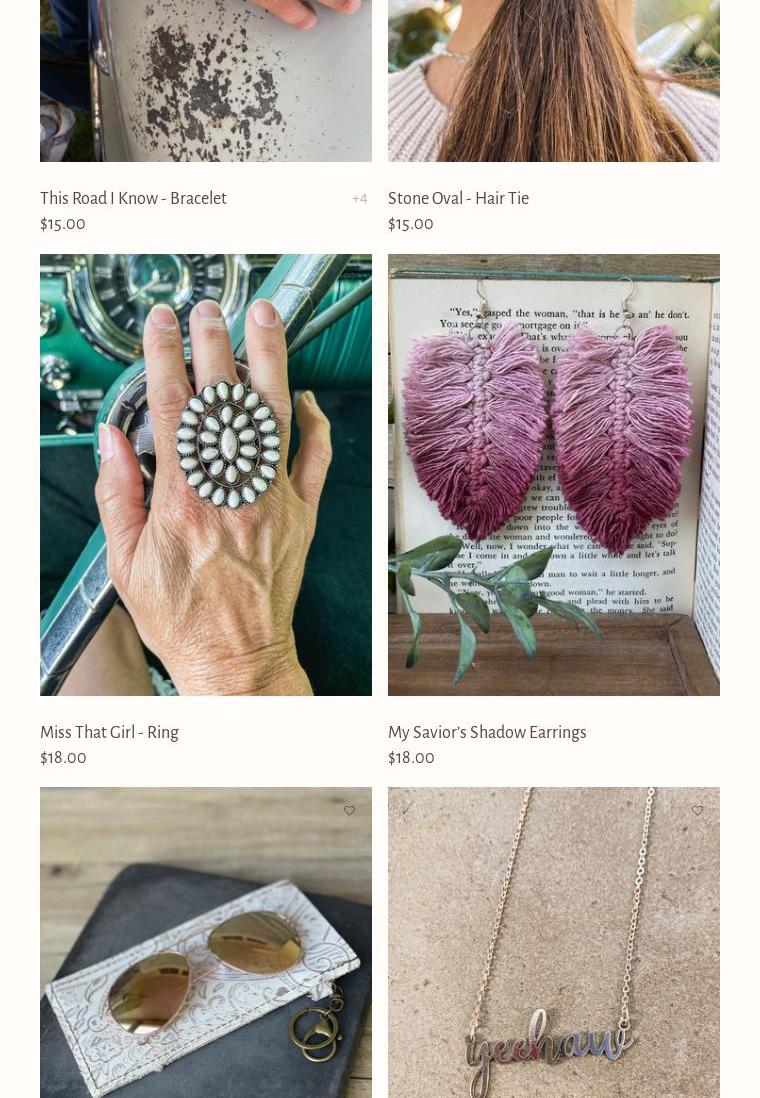Viewport: 760px width, 1098px height.
Task: Open This Road I Know - Bracelet link
Action: pyautogui.click(x=133, y=198)
